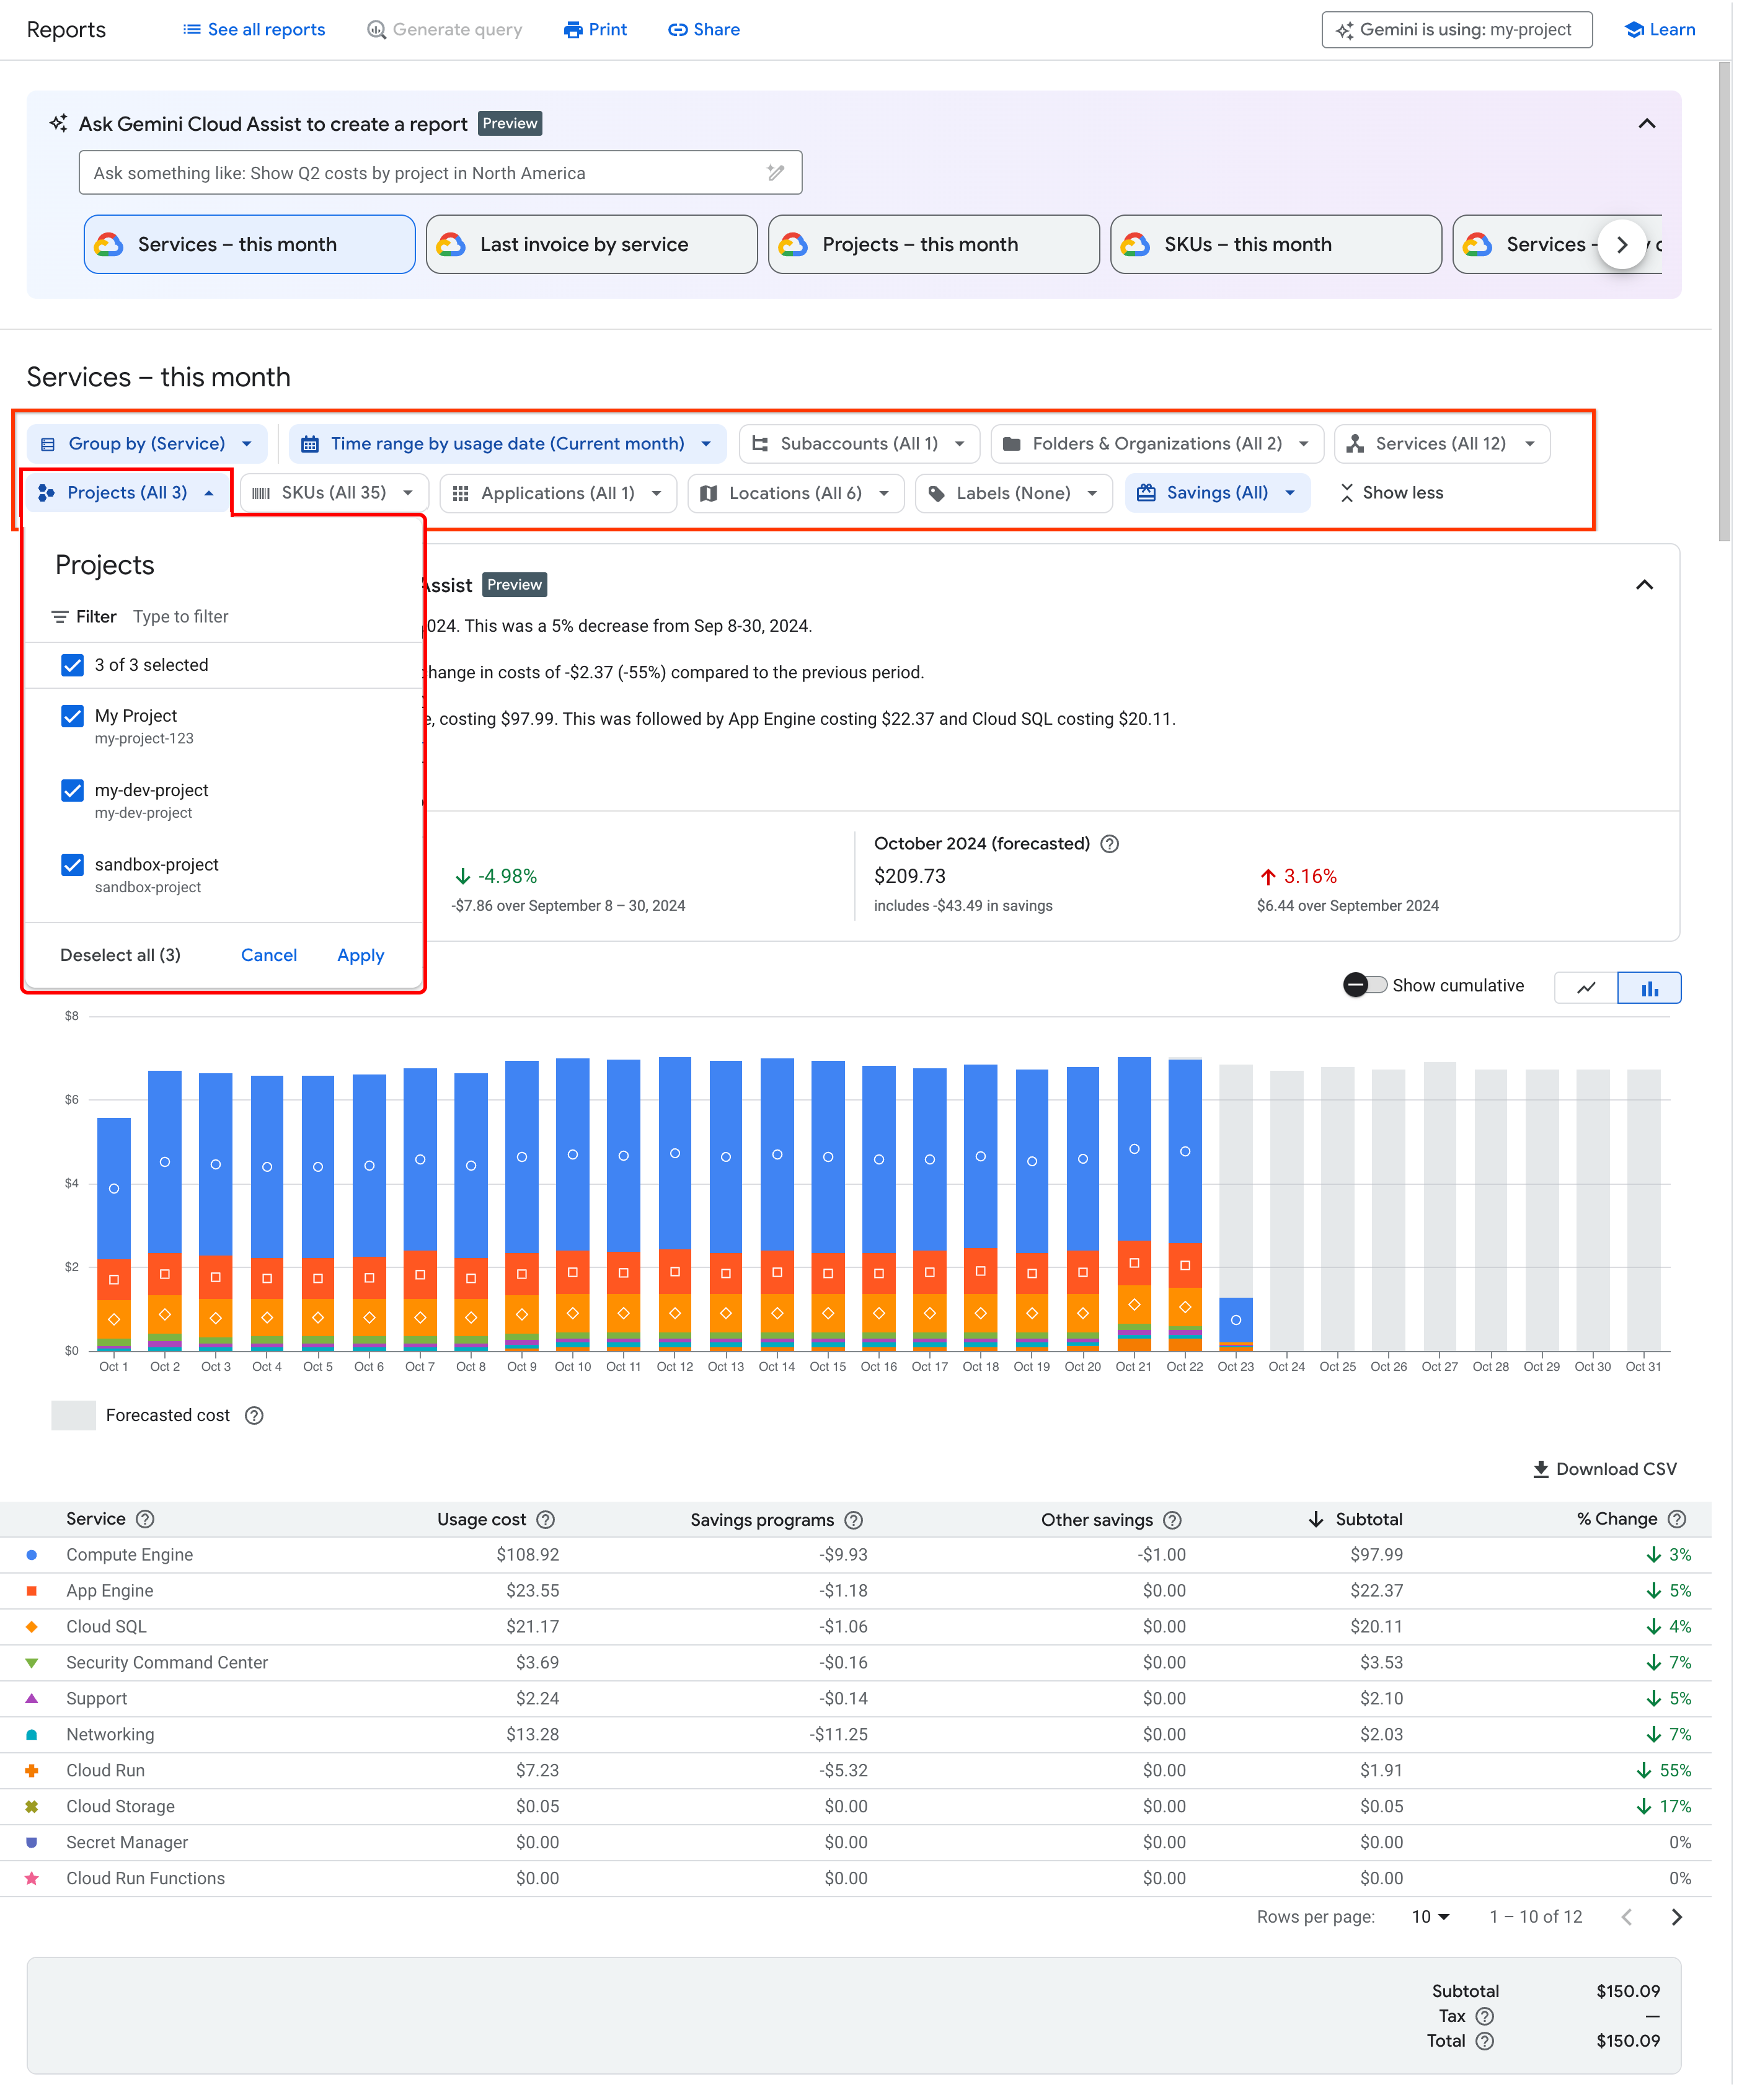This screenshot has height=2100, width=1747.
Task: Uncheck the sandbox-project checkbox
Action: click(72, 865)
